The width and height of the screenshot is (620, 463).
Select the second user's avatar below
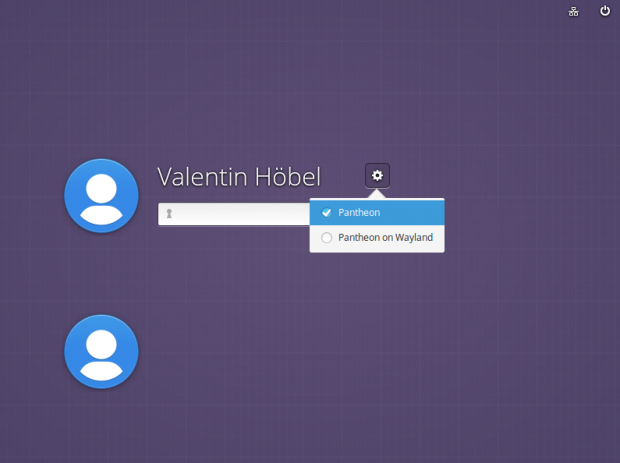101,352
